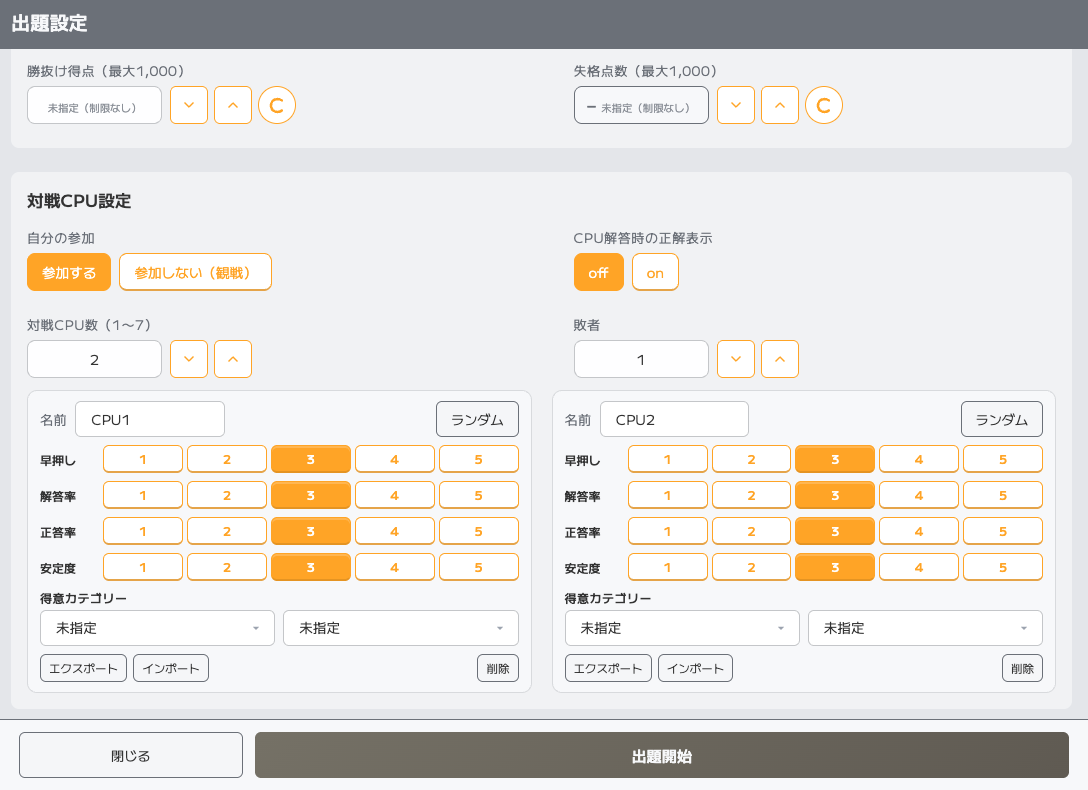Edit the CPU2 name field
Screen dimensions: 1088x790
[674, 419]
